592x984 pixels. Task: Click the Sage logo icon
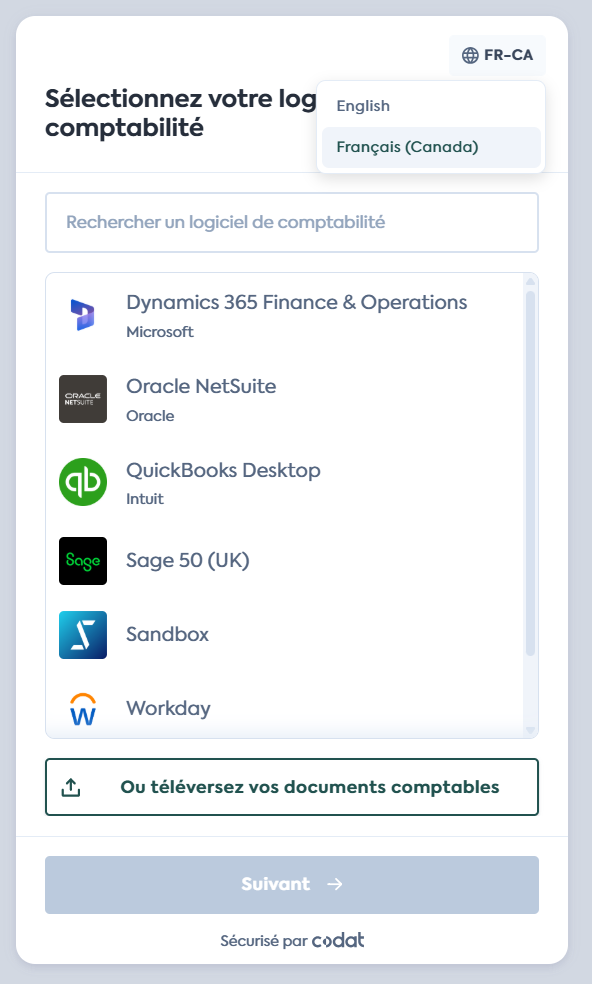click(x=83, y=560)
